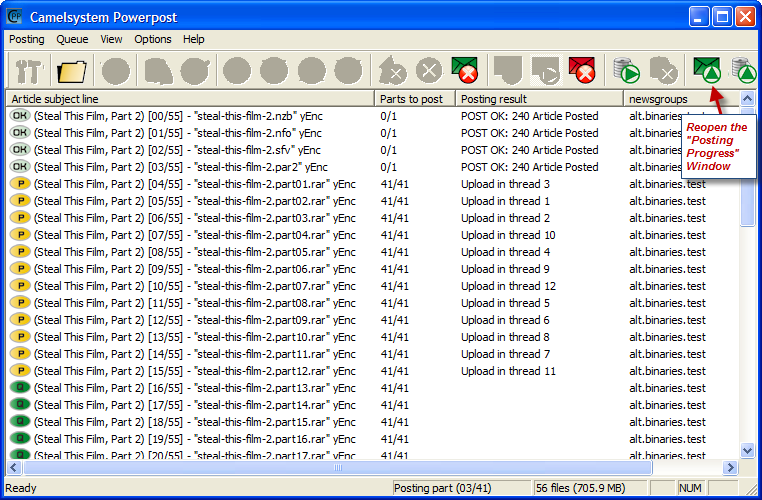The height and width of the screenshot is (500, 762).
Task: Click the 'Upload in thread 12' cell
Action: coord(508,286)
